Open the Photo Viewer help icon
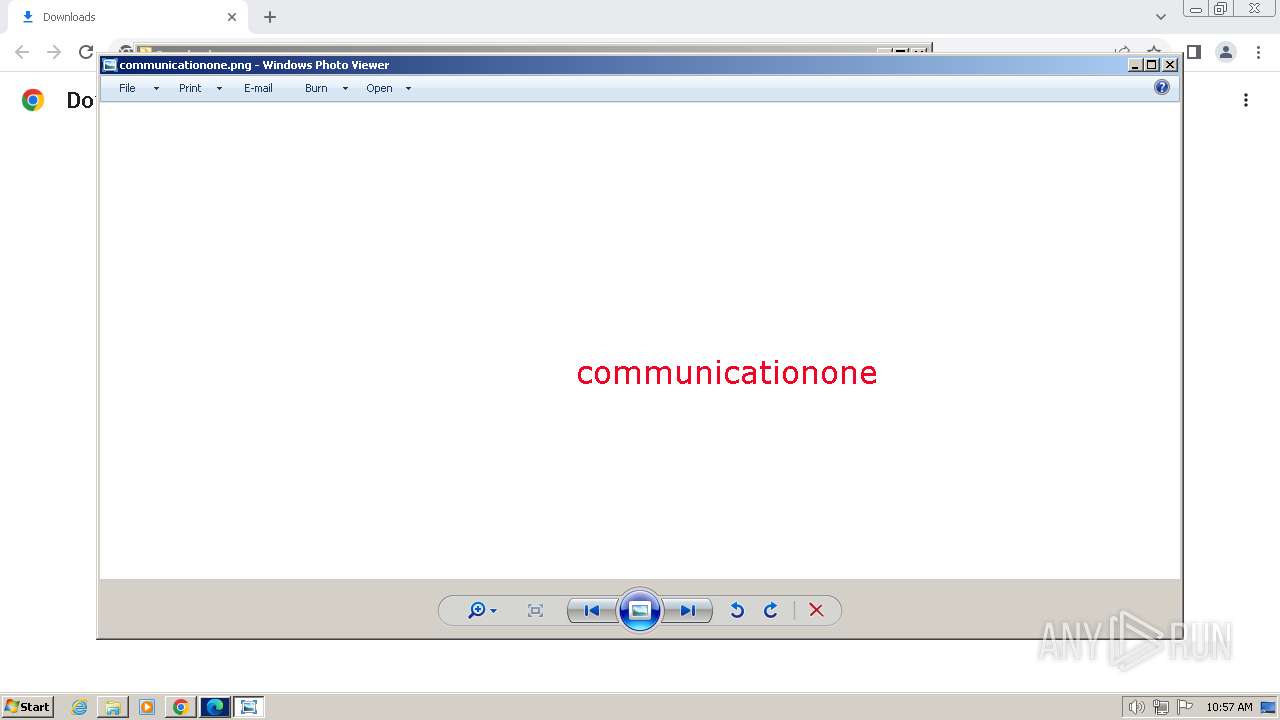This screenshot has height=720, width=1280. (x=1161, y=87)
